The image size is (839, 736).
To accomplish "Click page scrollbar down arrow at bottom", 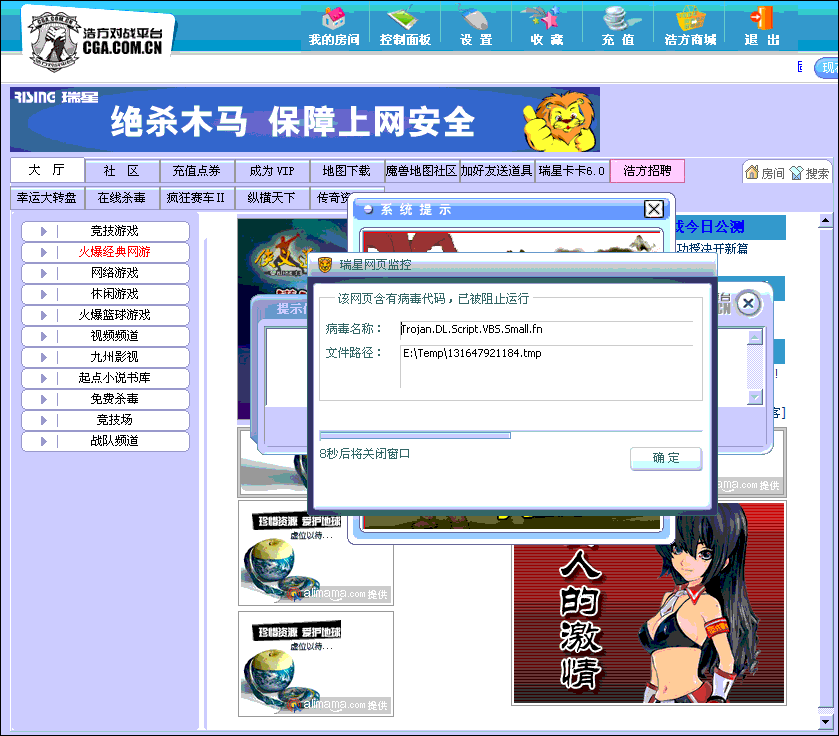I will coord(825,722).
